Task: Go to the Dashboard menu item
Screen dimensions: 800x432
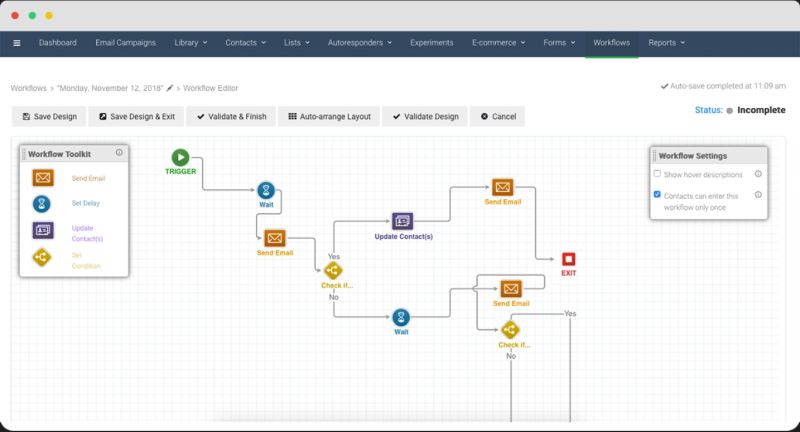Action: point(58,43)
